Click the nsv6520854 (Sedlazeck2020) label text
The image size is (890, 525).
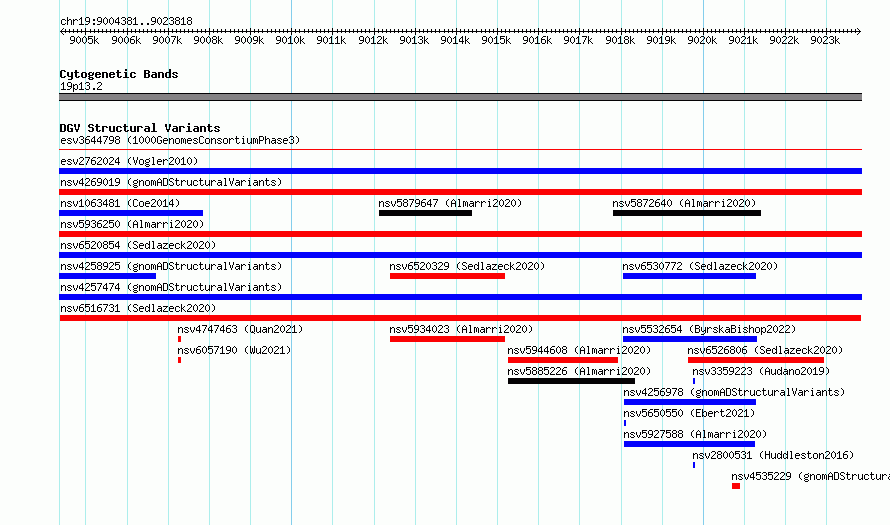point(138,245)
